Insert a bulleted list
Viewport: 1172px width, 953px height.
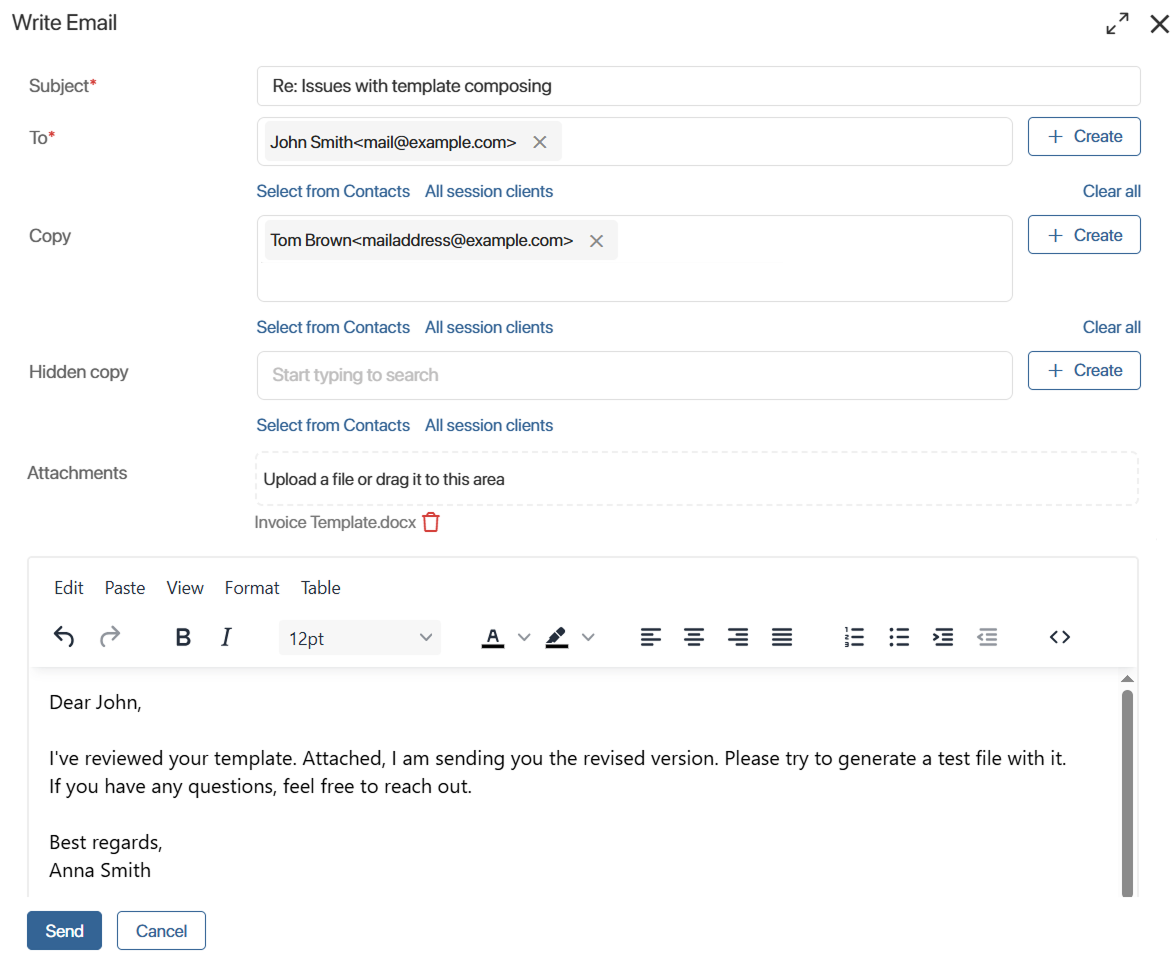point(898,637)
